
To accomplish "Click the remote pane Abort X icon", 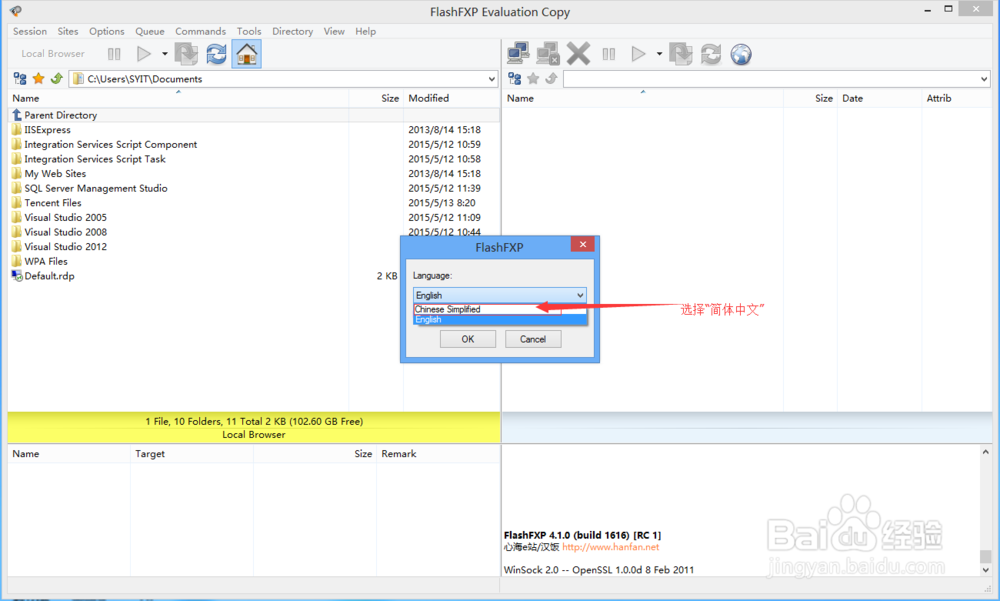I will pos(578,54).
